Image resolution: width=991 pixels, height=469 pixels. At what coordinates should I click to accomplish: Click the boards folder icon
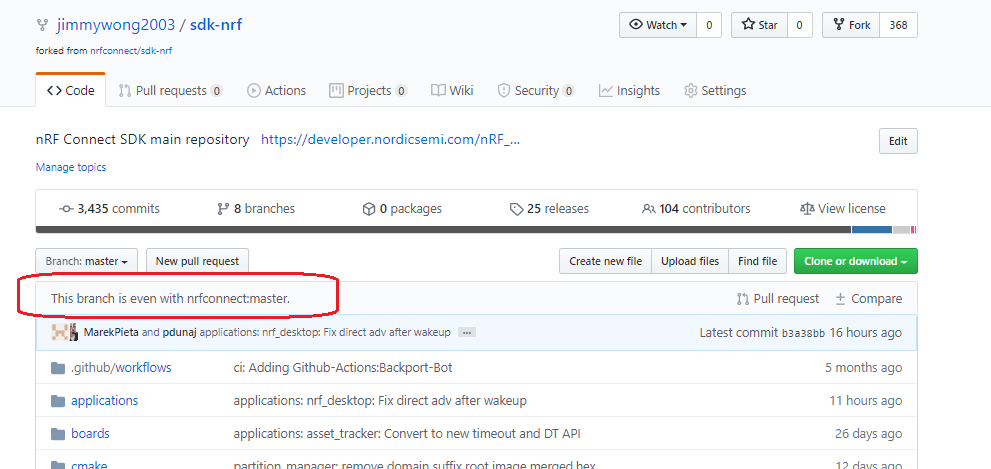pyautogui.click(x=57, y=434)
